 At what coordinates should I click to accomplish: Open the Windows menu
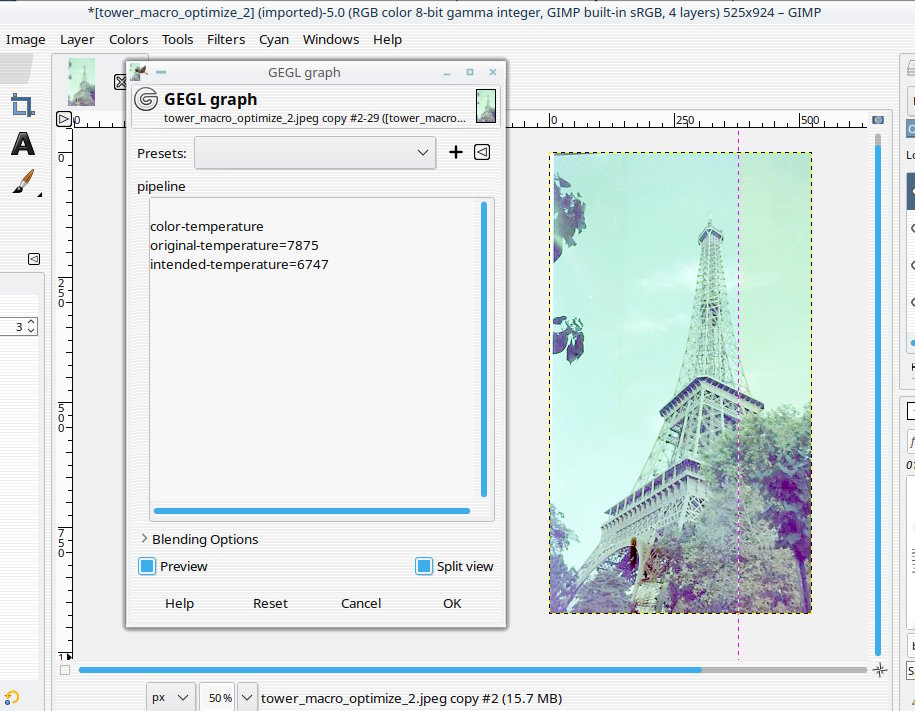tap(331, 40)
